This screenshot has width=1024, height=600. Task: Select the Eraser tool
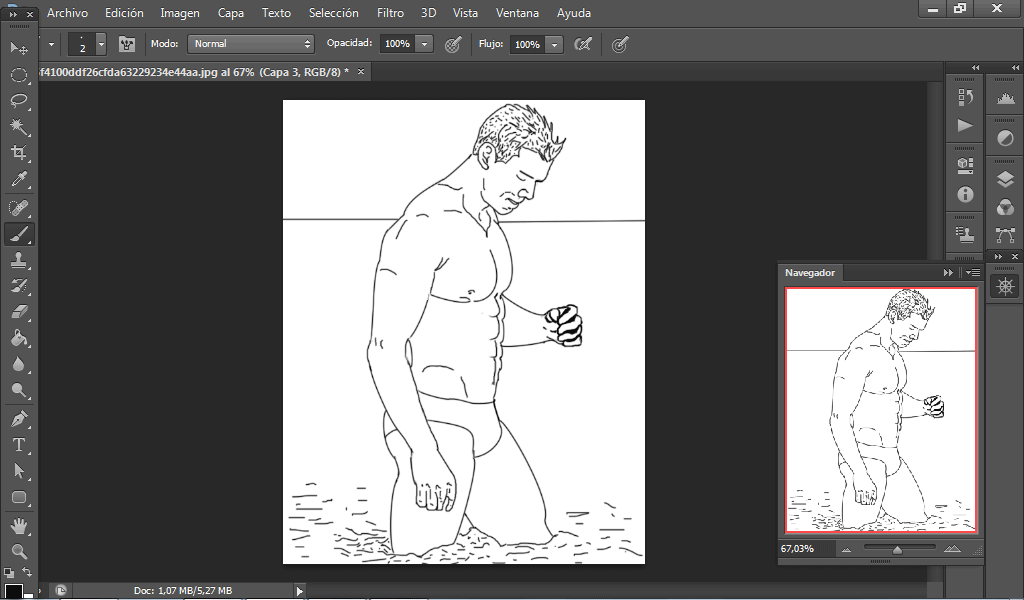(19, 312)
